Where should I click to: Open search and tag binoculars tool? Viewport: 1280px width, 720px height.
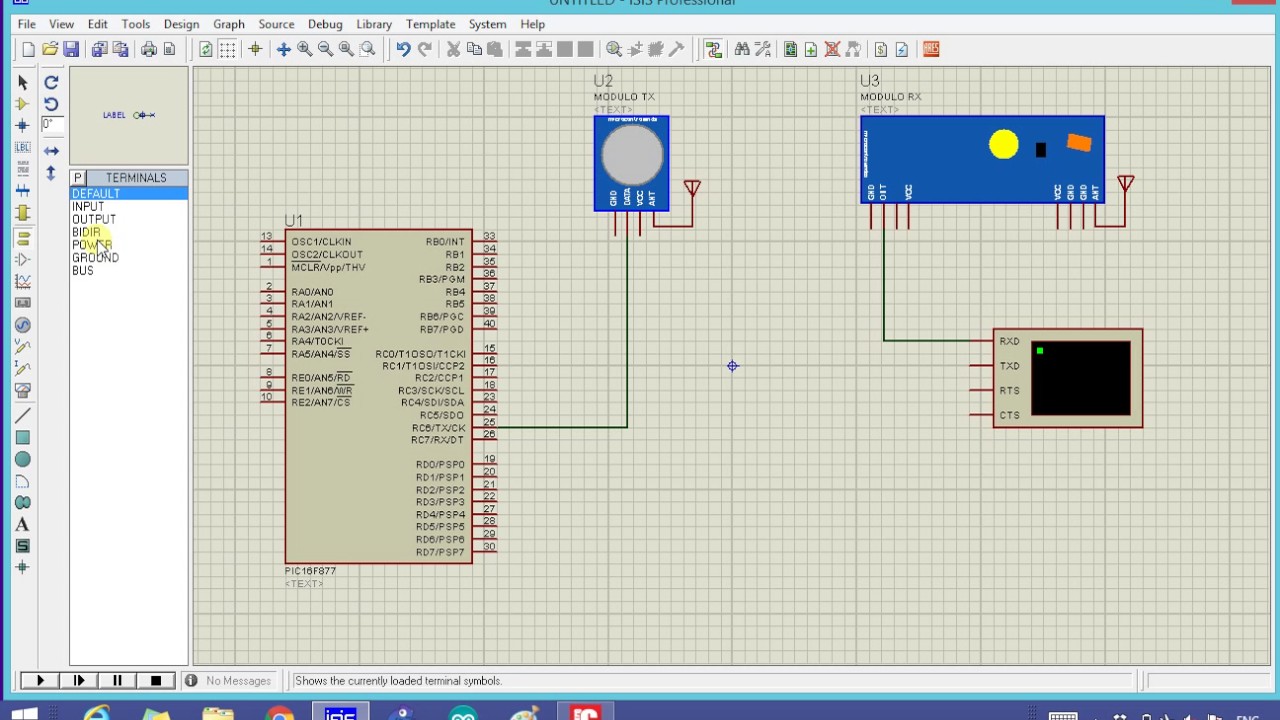(x=741, y=49)
